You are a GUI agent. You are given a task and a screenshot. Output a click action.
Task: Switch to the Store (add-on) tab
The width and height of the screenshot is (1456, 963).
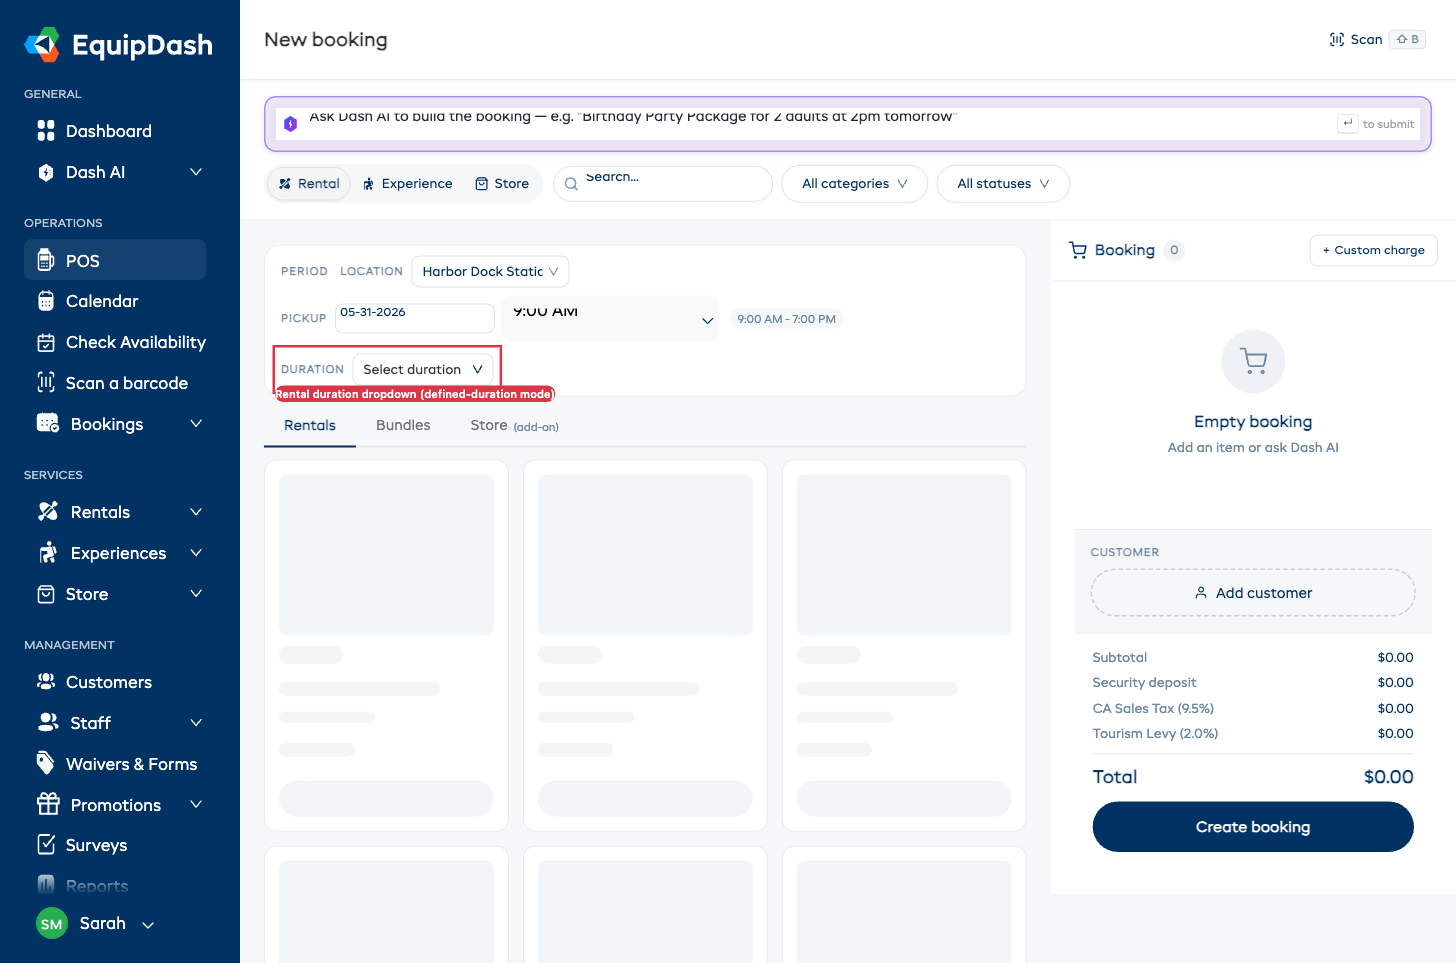[x=514, y=425]
